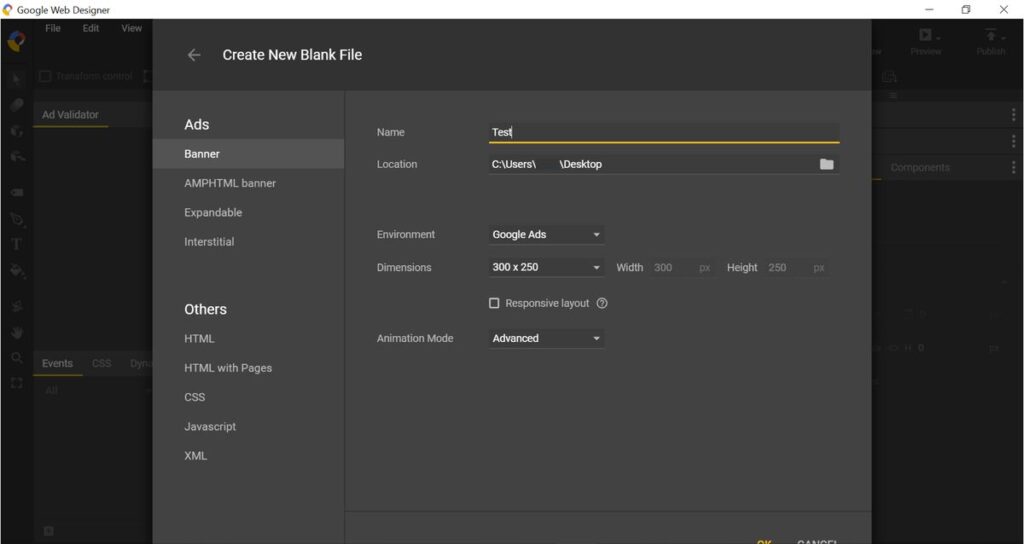Toggle the Transform control checkbox
The height and width of the screenshot is (544, 1024).
pyautogui.click(x=45, y=76)
